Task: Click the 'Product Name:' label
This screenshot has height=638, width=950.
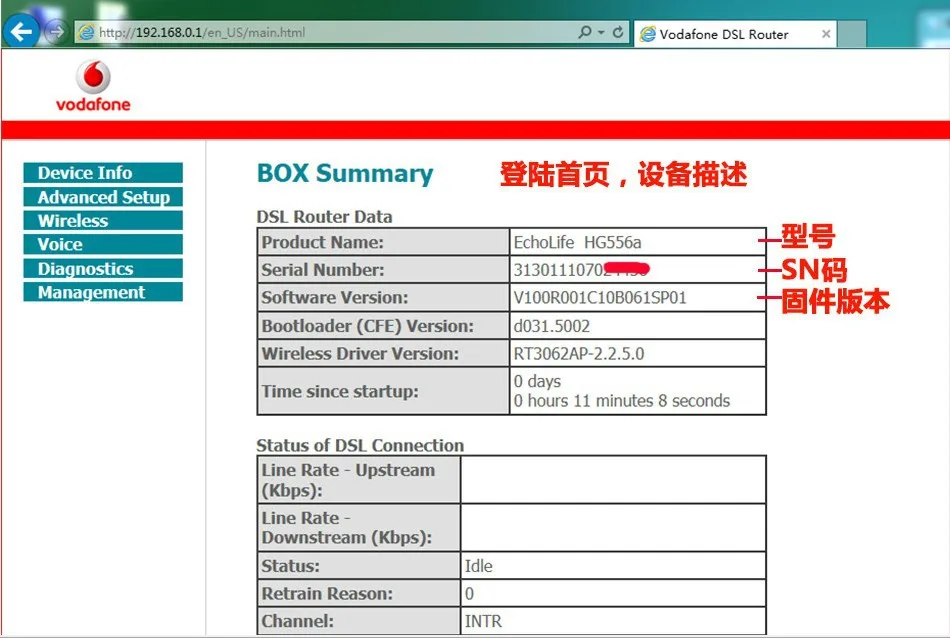Action: (x=322, y=242)
